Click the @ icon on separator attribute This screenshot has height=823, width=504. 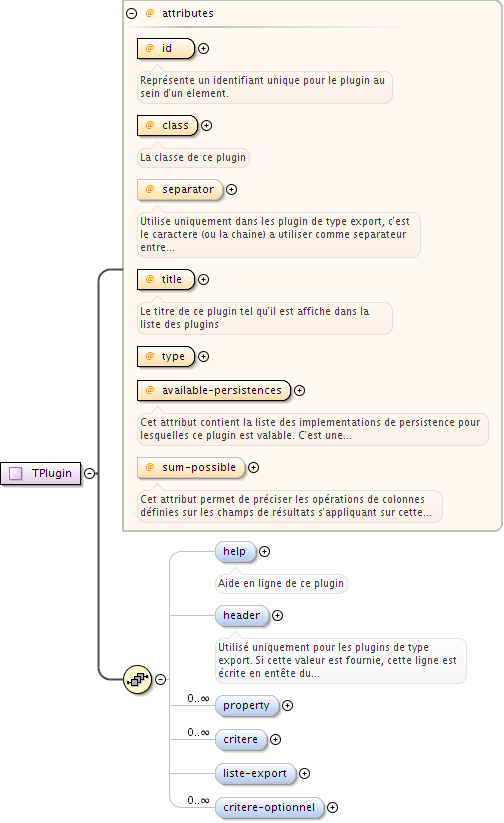coord(150,189)
